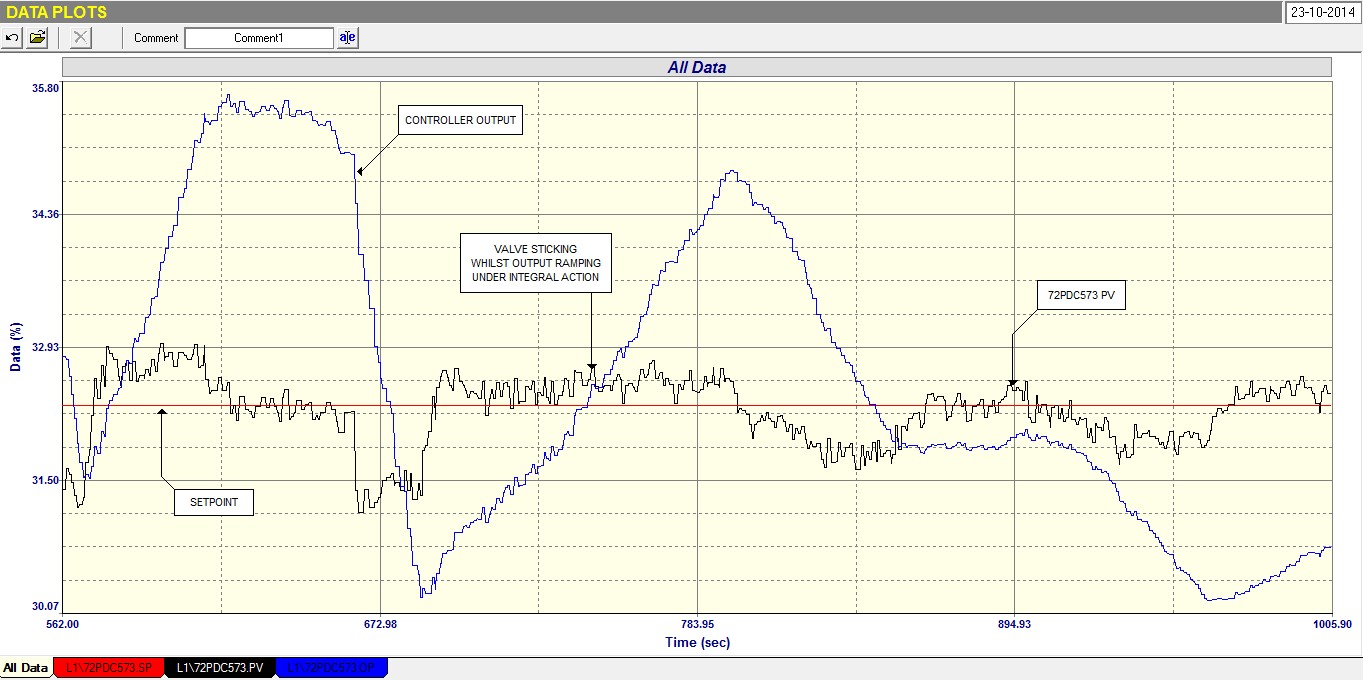Select the CONTROLLER OUTPUT annotation box

[x=460, y=121]
